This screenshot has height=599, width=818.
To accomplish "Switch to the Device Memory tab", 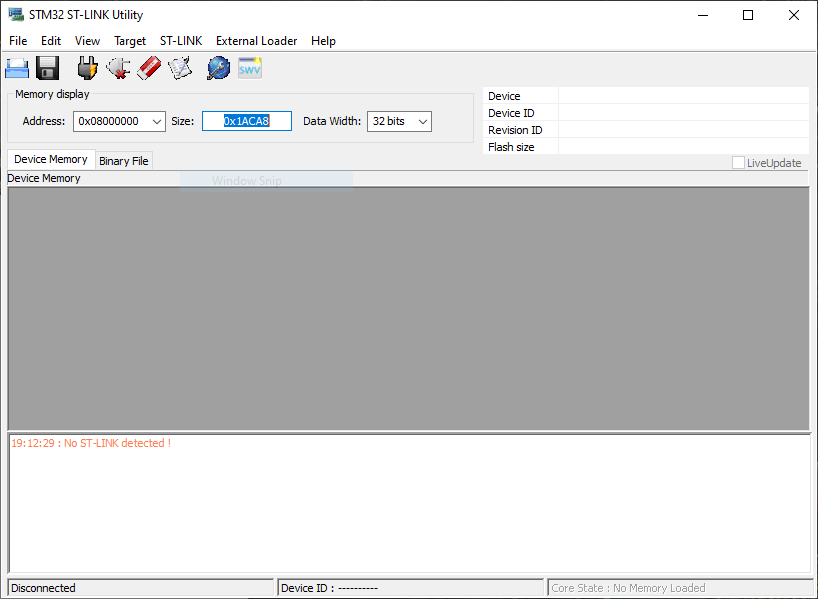I will [51, 159].
